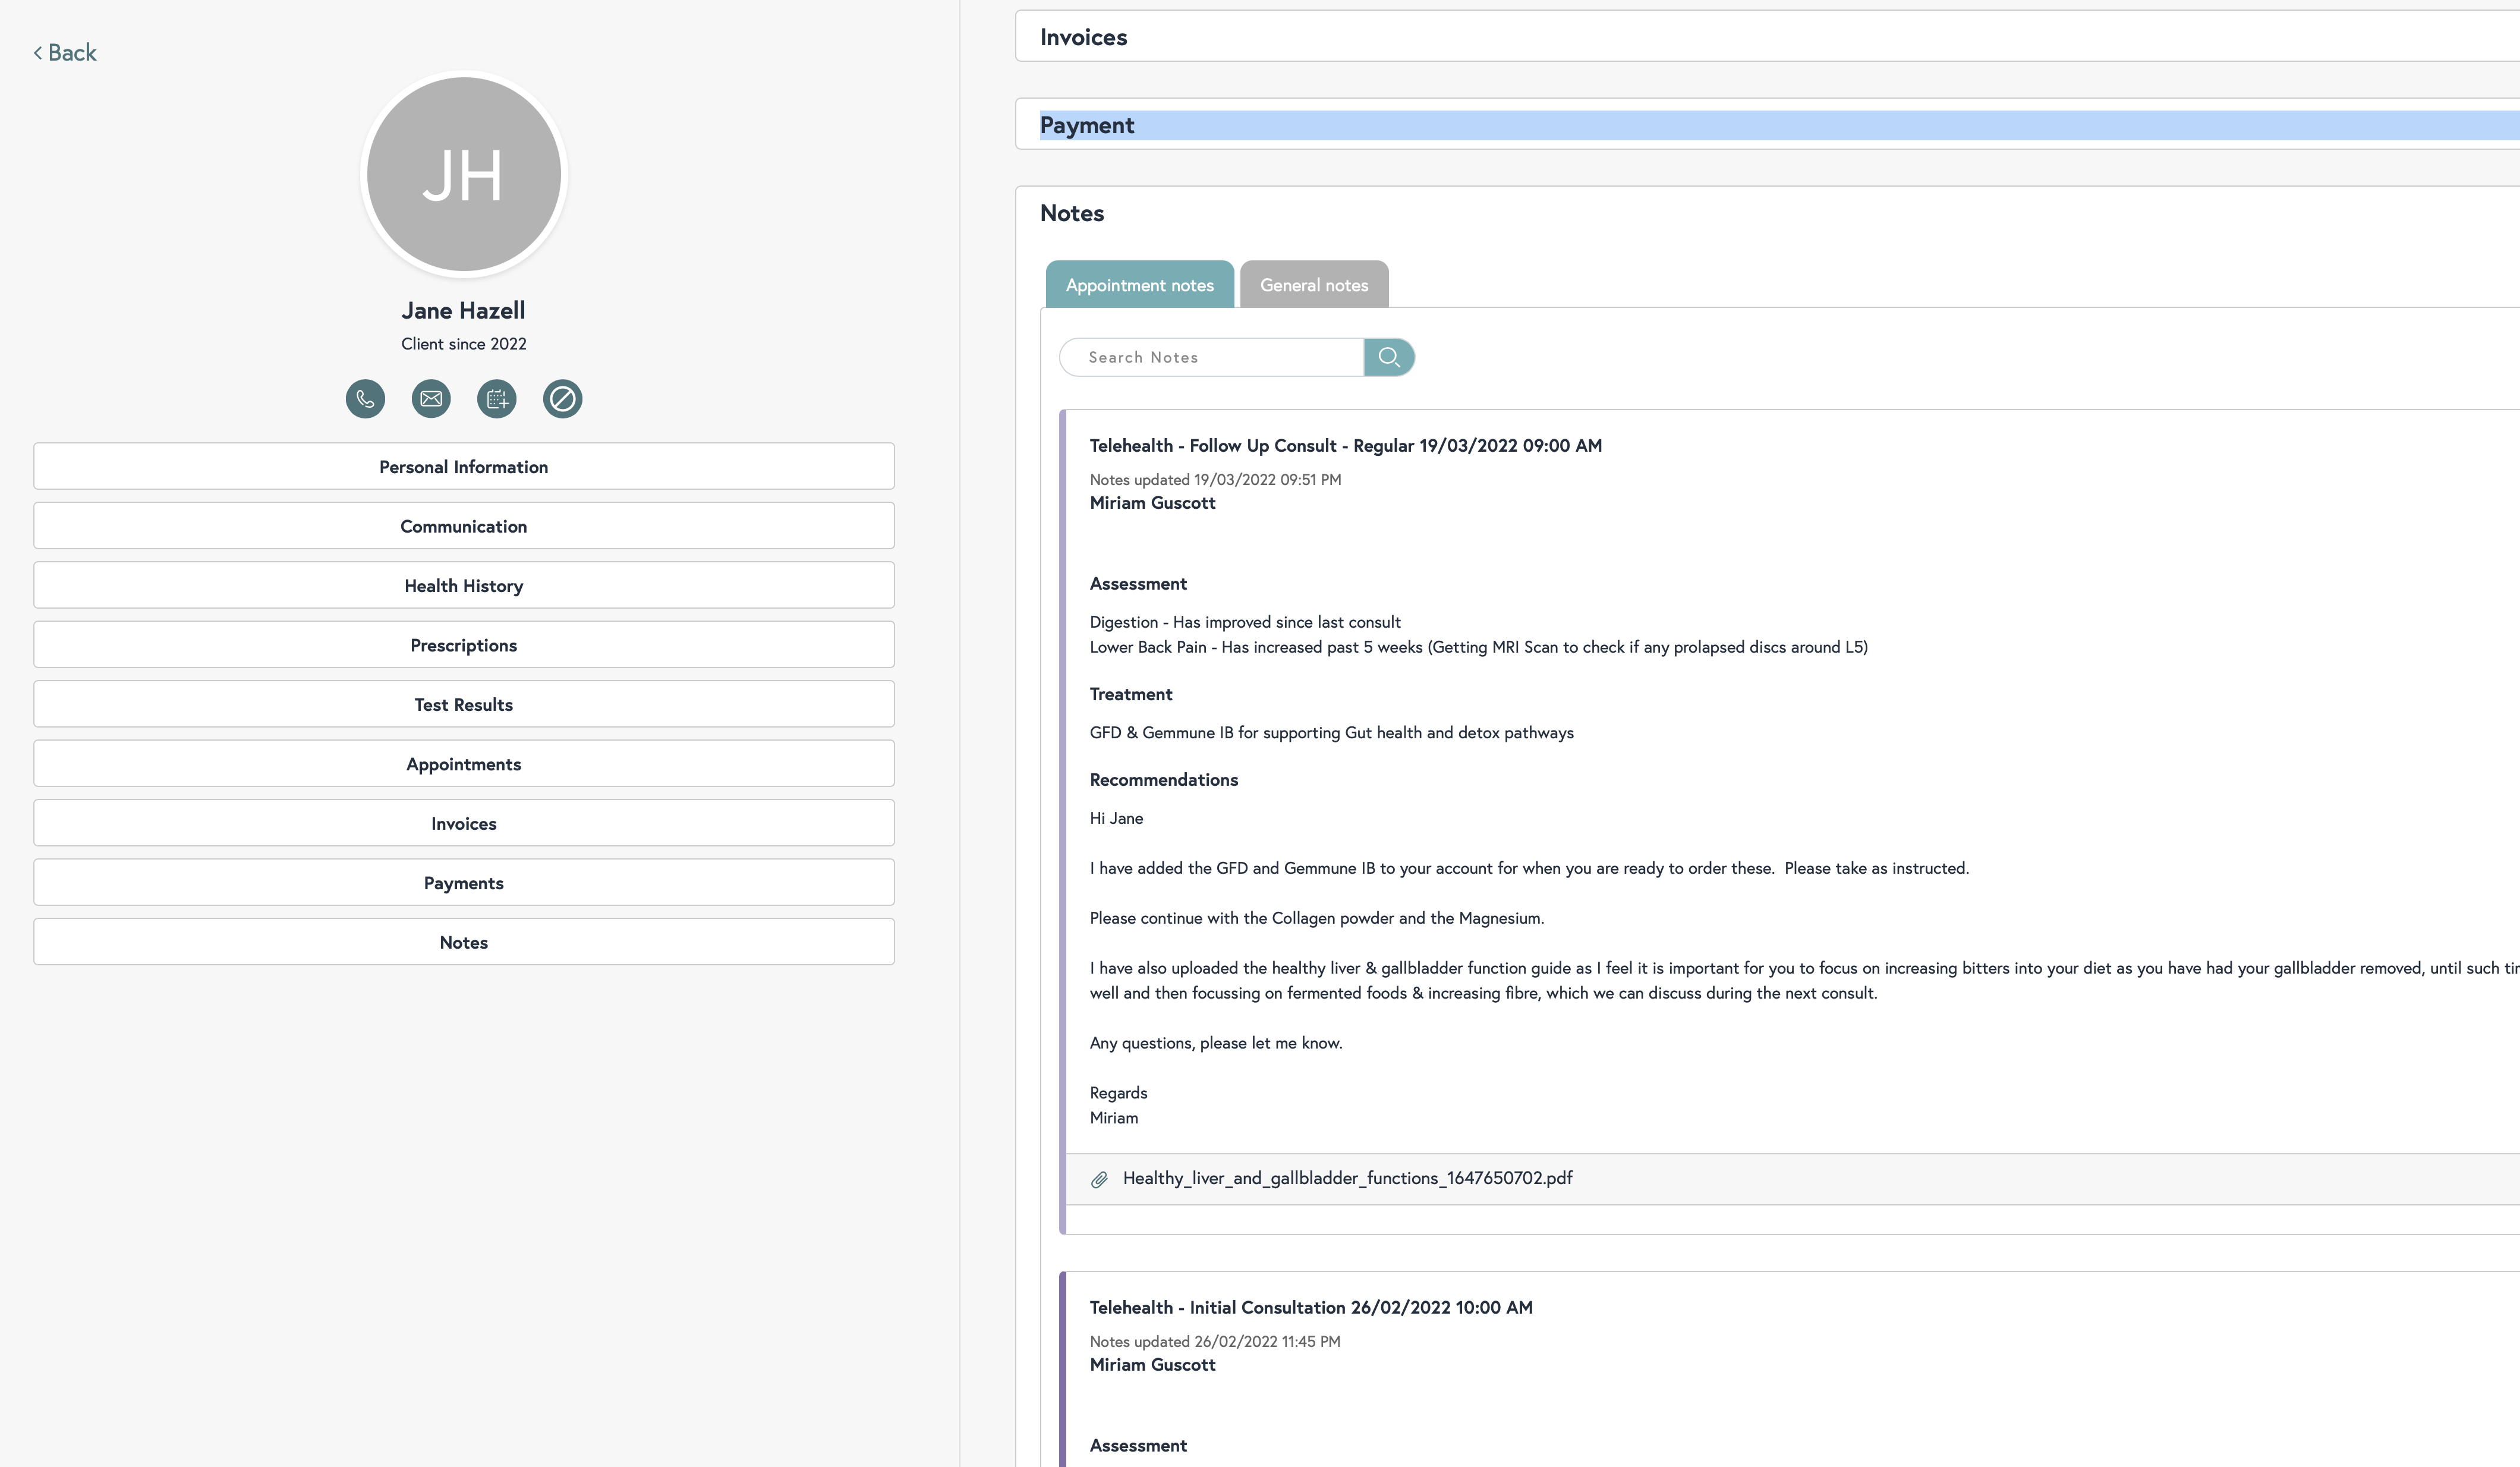Click the block client icon
The width and height of the screenshot is (2520, 1467).
(562, 399)
